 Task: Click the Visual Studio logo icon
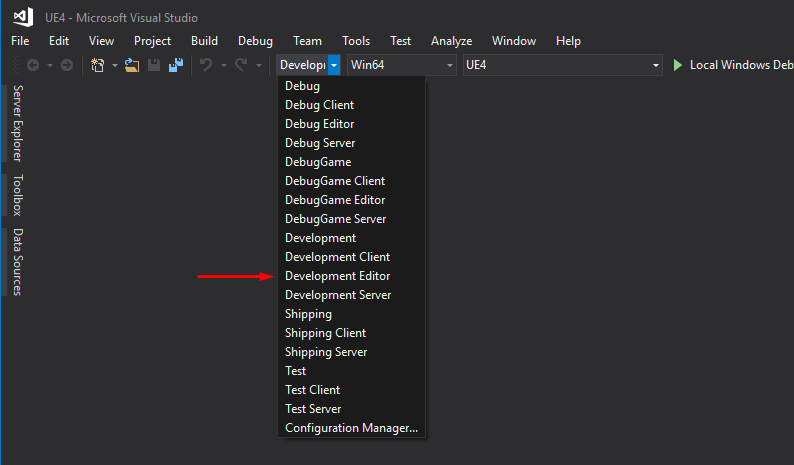[23, 17]
